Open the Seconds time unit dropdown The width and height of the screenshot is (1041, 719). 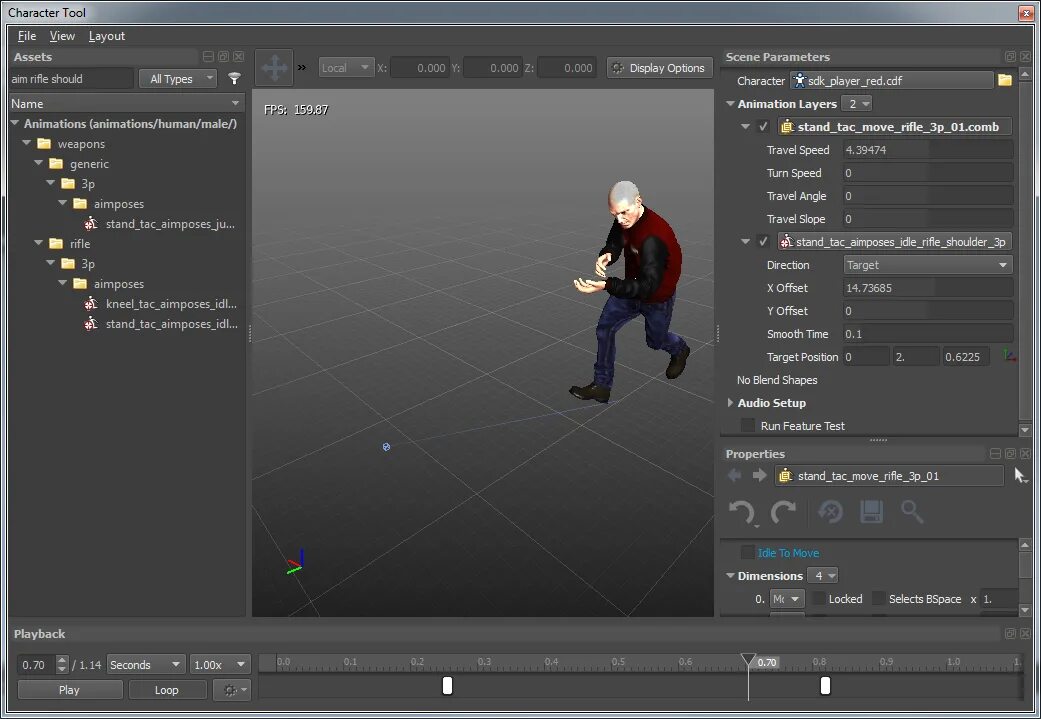pos(145,665)
